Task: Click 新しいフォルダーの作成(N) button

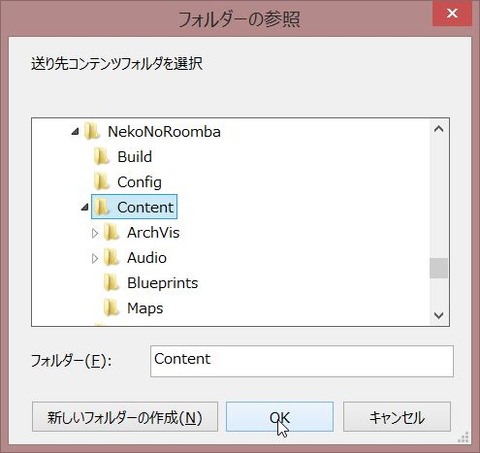Action: (125, 417)
